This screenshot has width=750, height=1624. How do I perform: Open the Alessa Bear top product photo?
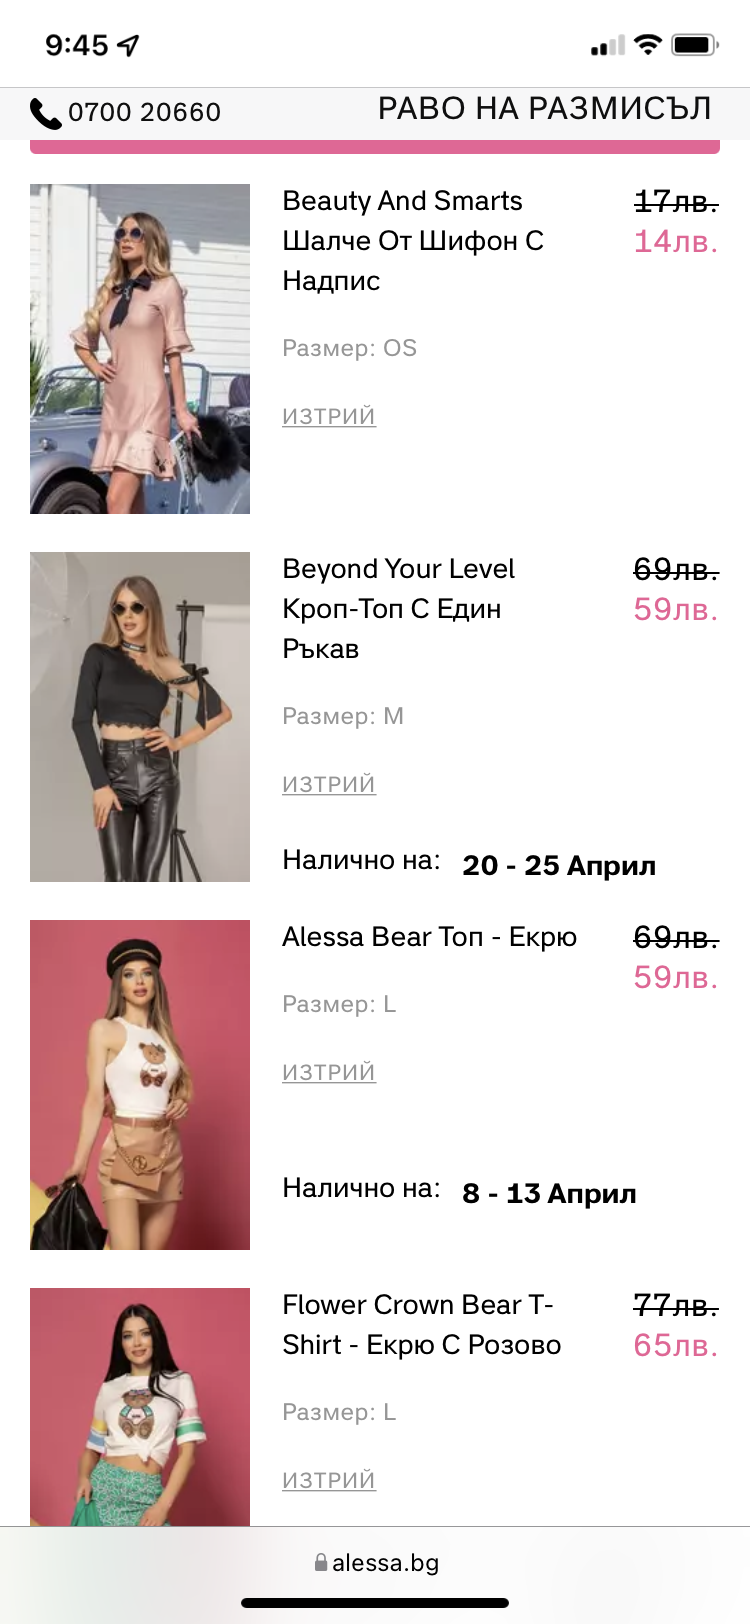click(x=140, y=1084)
